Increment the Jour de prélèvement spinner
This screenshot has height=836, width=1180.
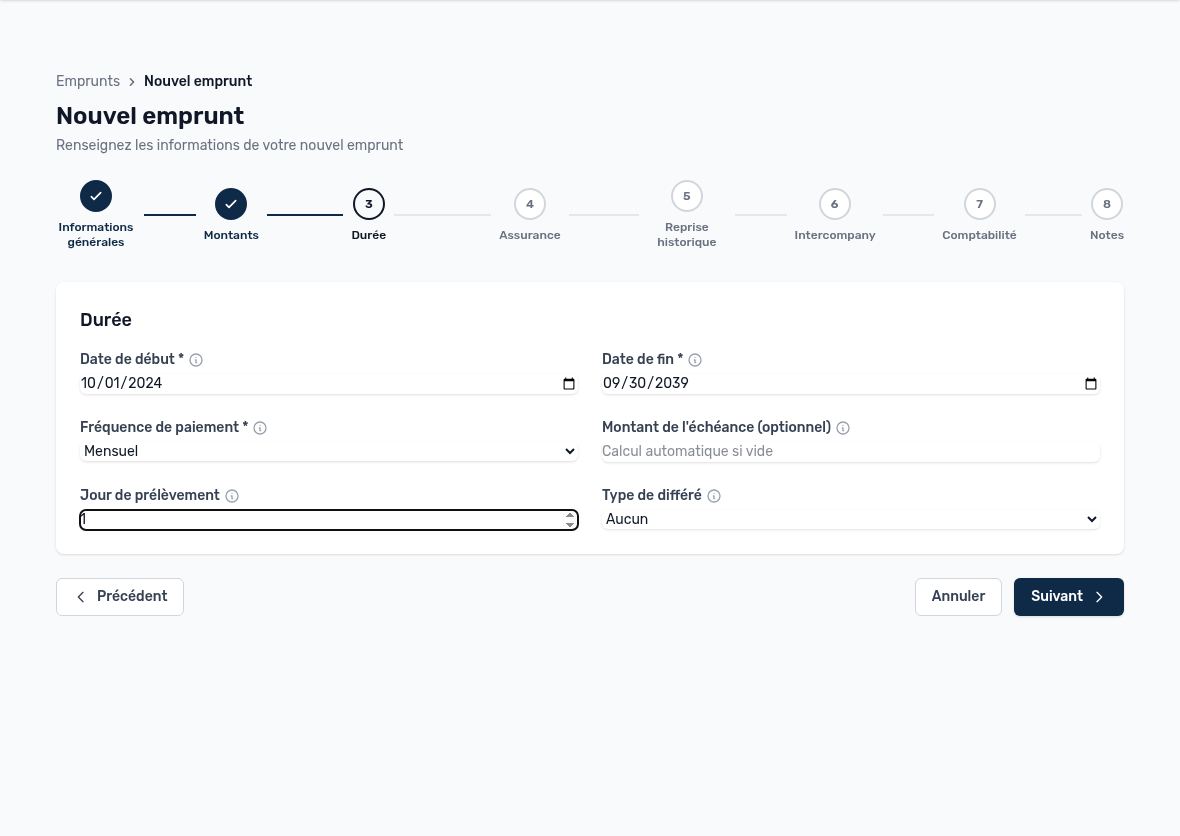pos(570,515)
